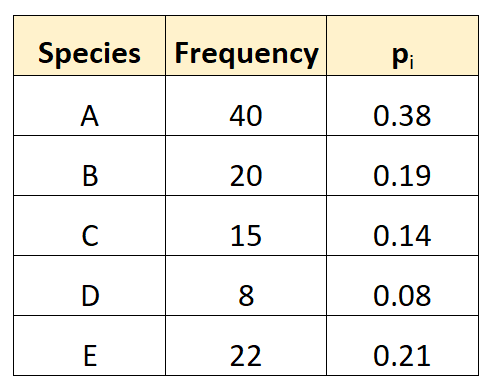Click the letter S in Species heading
The width and height of the screenshot is (494, 383).
tap(45, 53)
